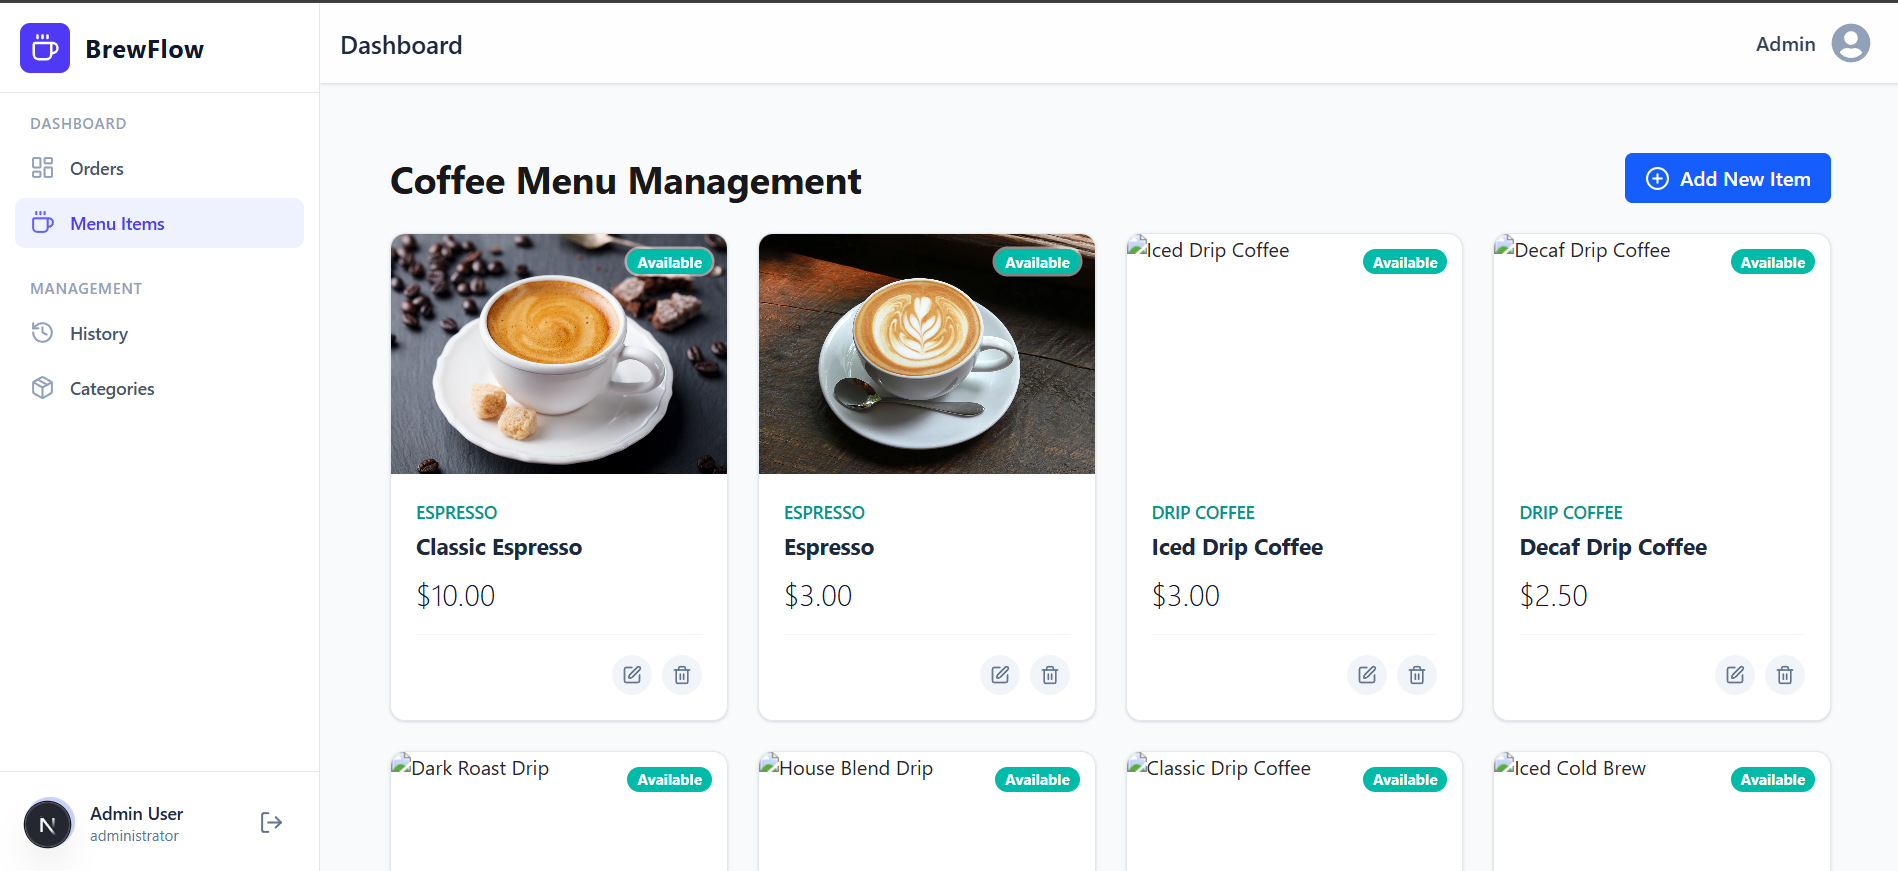Click the Available badge on Decaf Drip Coffee
Viewport: 1898px width, 871px height.
click(x=1773, y=262)
